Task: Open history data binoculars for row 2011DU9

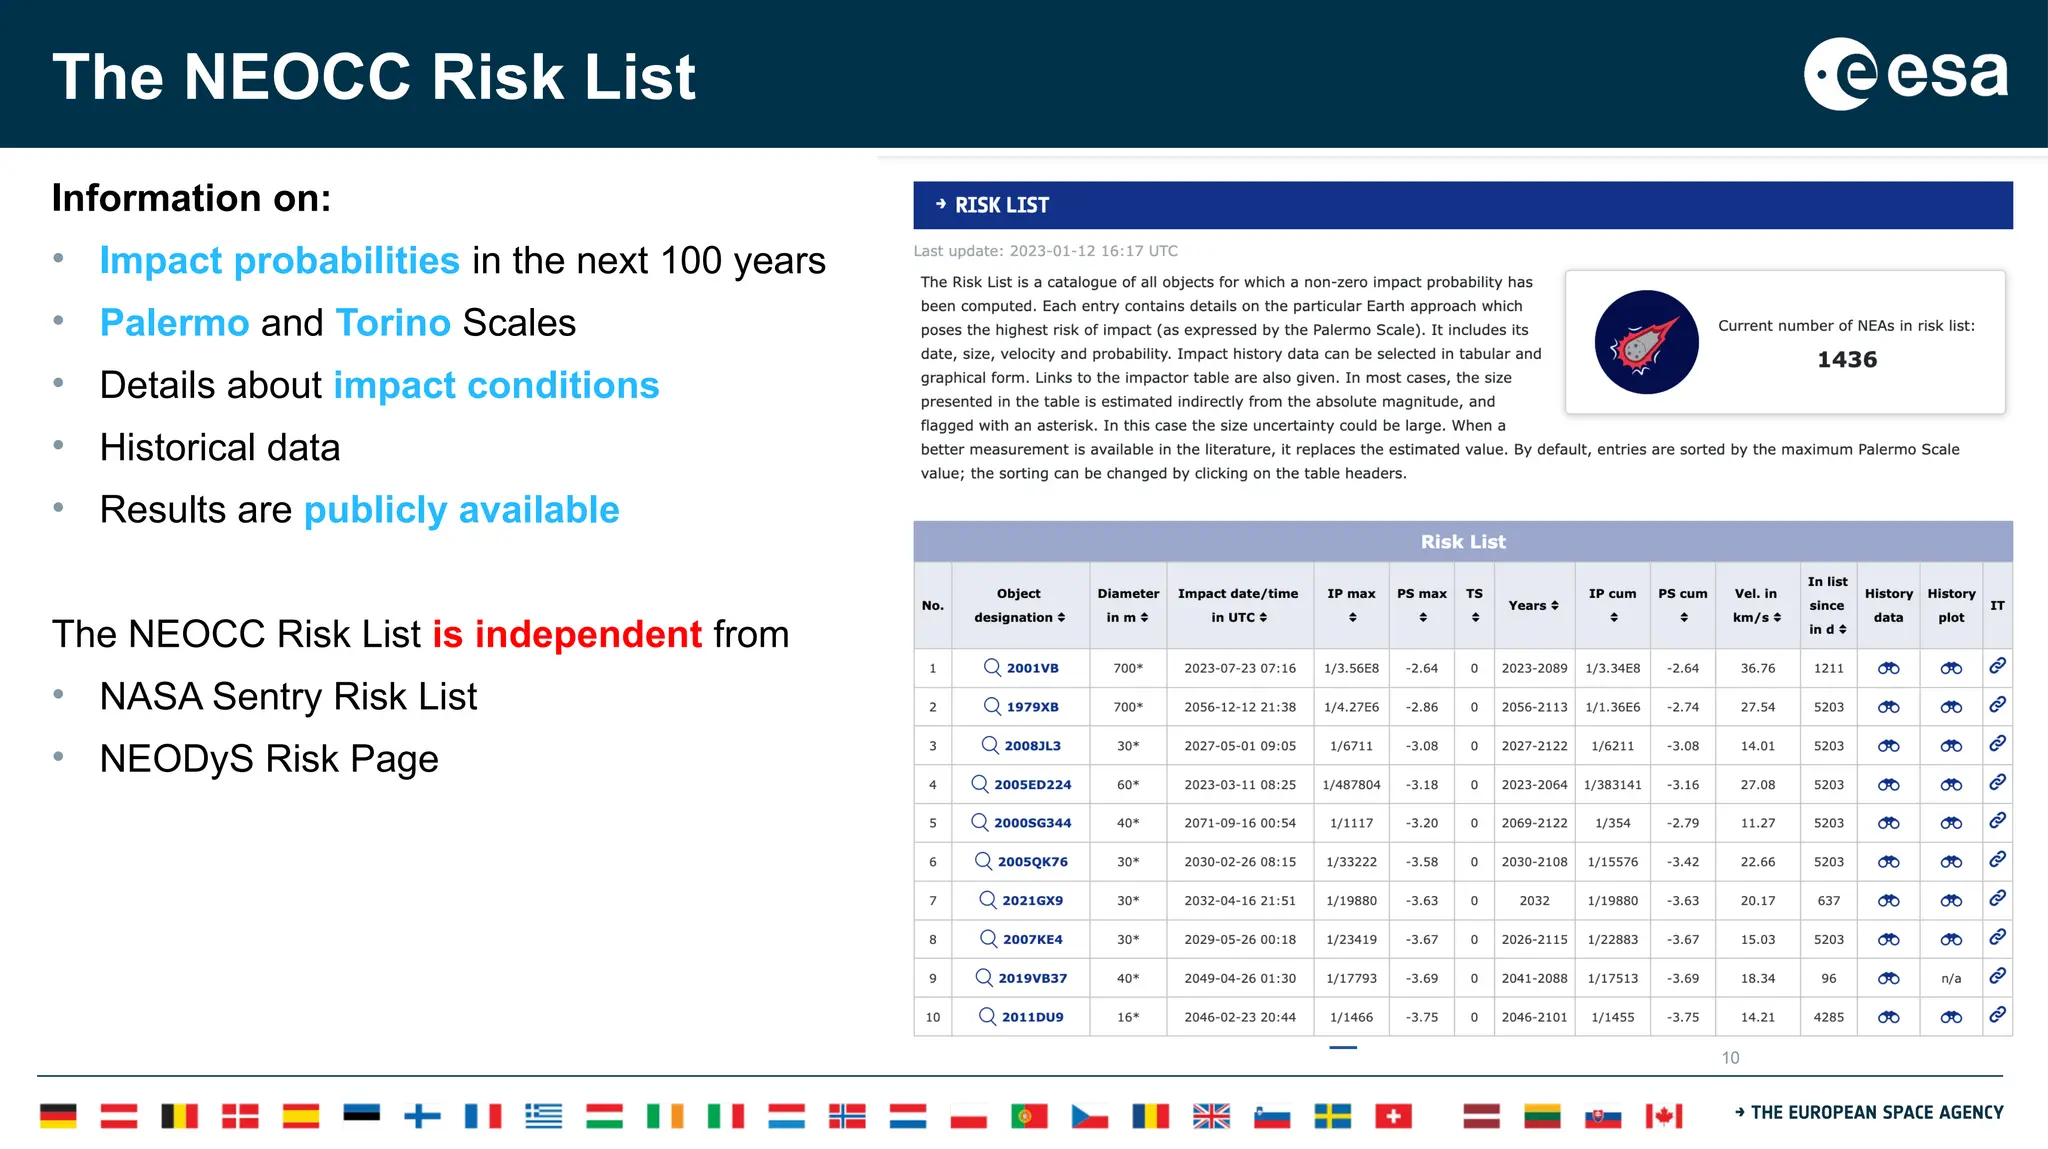Action: tap(1888, 1017)
